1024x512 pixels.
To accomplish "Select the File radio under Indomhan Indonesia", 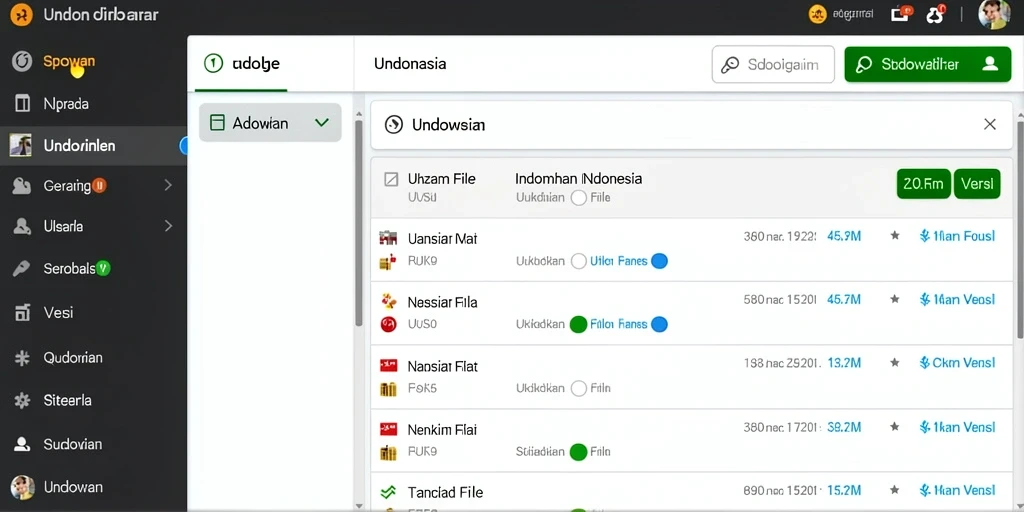I will tap(579, 197).
